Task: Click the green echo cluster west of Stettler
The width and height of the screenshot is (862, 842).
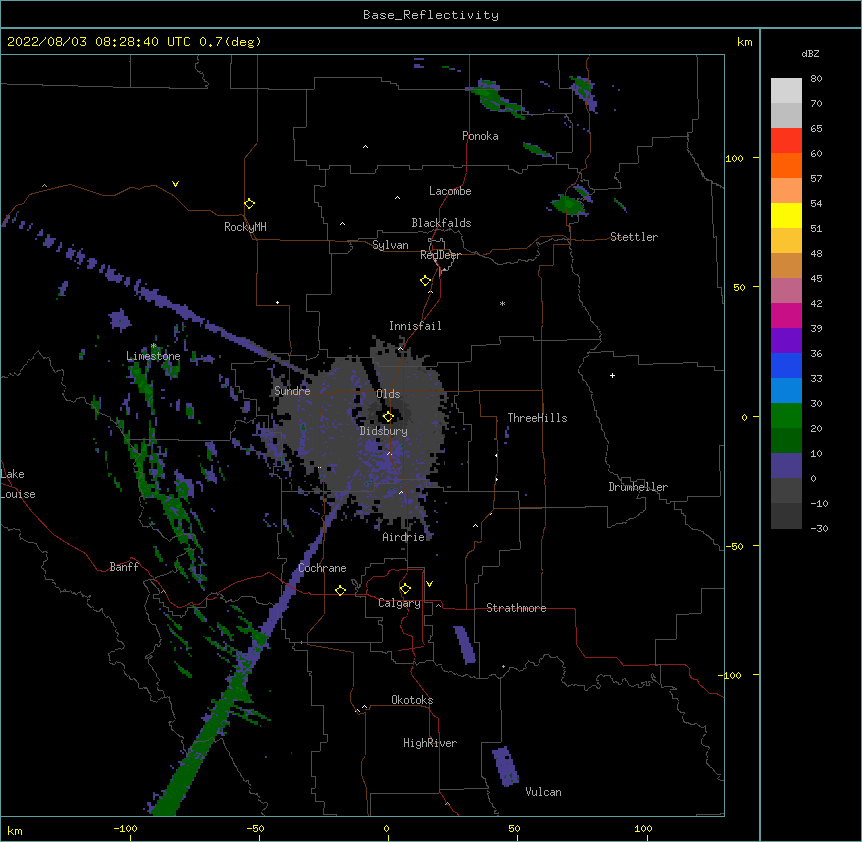Action: coord(567,205)
